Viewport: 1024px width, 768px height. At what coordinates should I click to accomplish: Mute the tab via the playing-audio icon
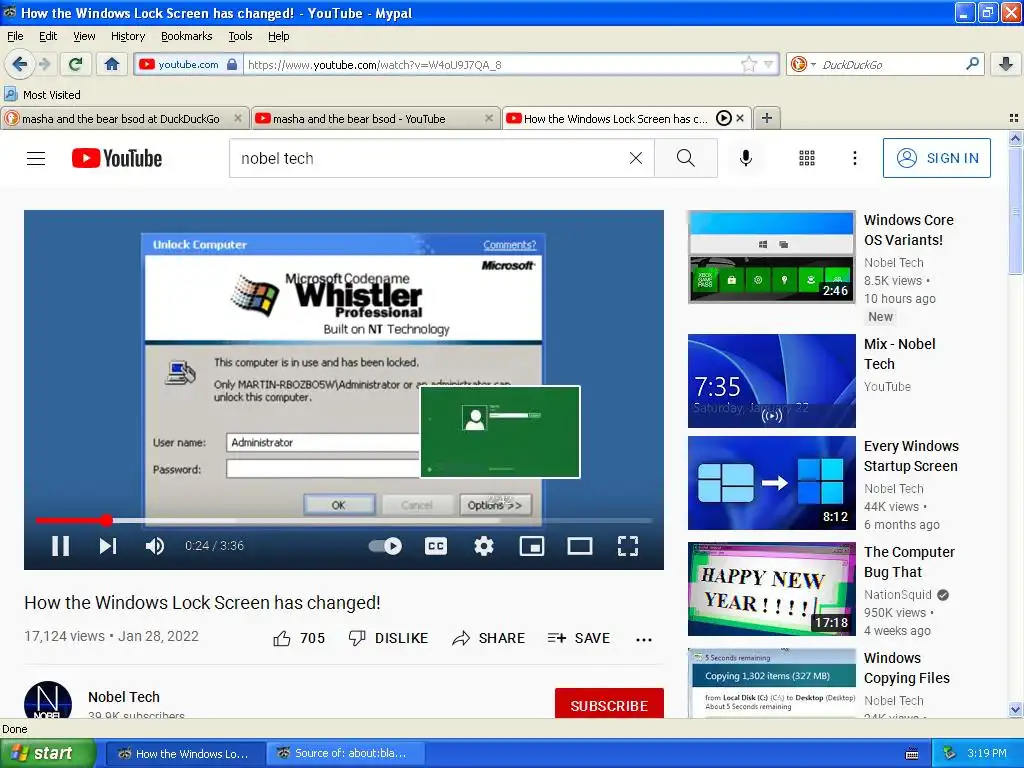pyautogui.click(x=724, y=118)
